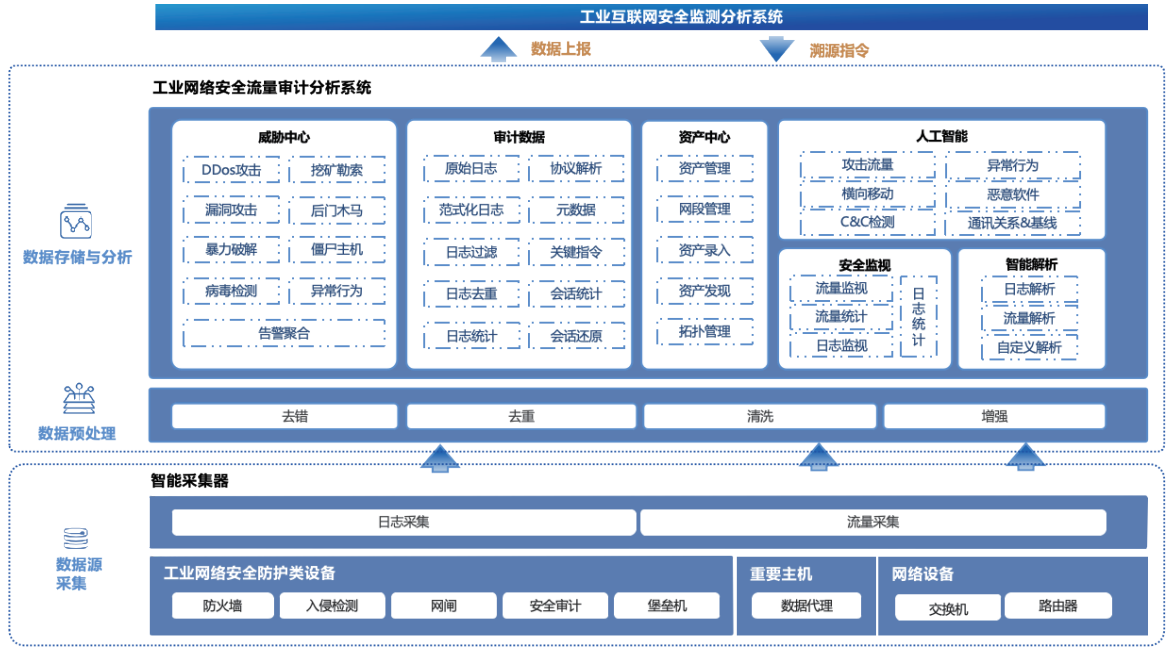Click the 防火墙 device box
Viewport: 1173px width, 652px height.
point(222,605)
